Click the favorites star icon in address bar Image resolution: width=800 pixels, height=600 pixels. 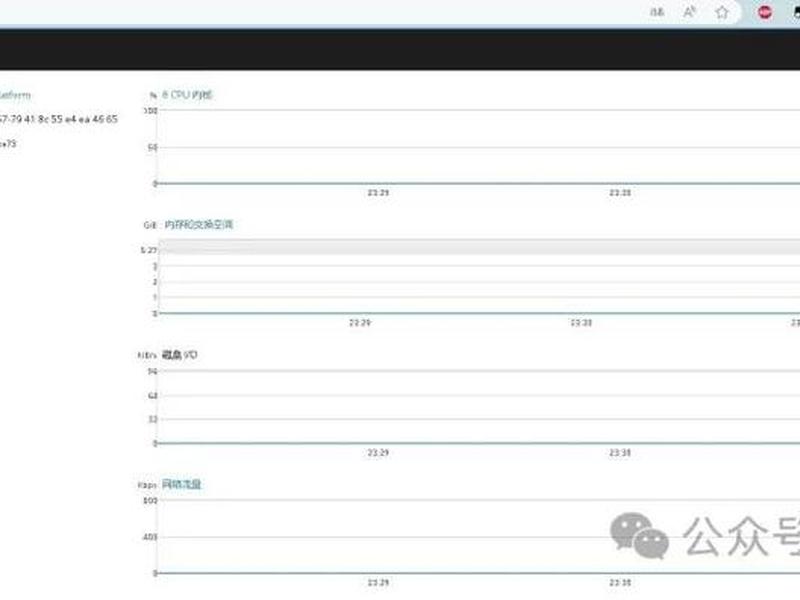[721, 12]
